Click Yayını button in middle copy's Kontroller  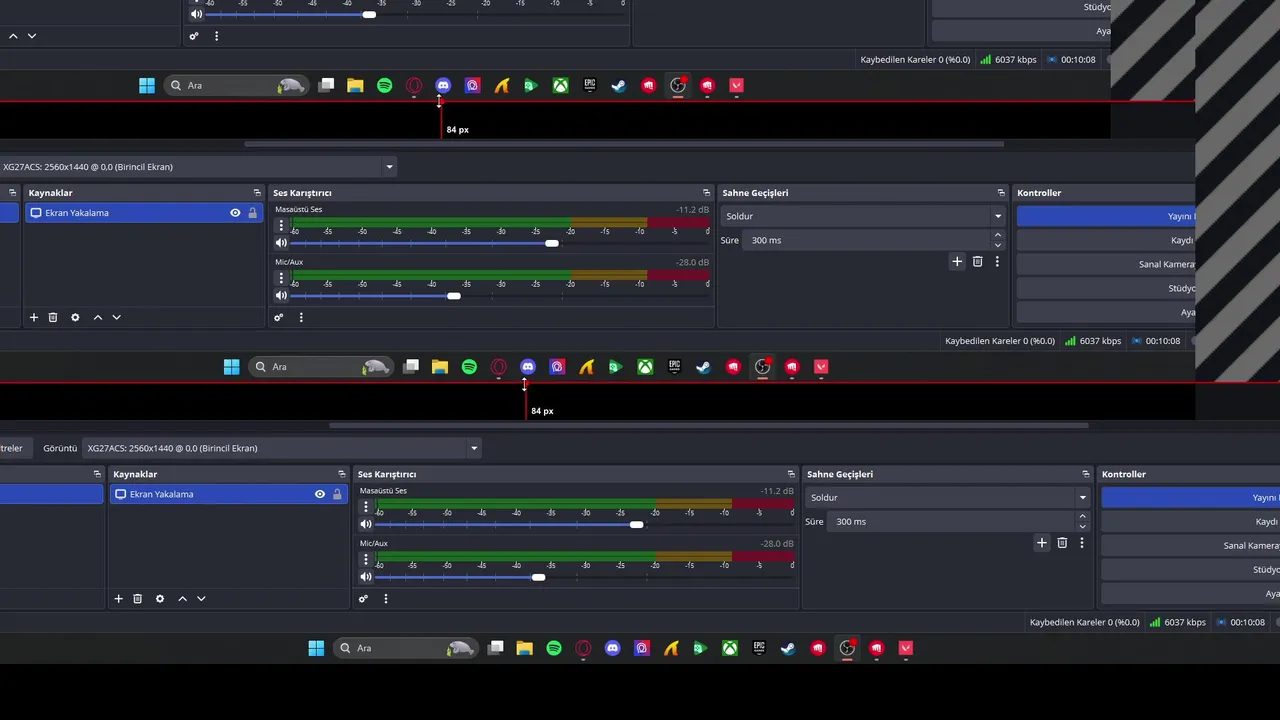(1106, 216)
